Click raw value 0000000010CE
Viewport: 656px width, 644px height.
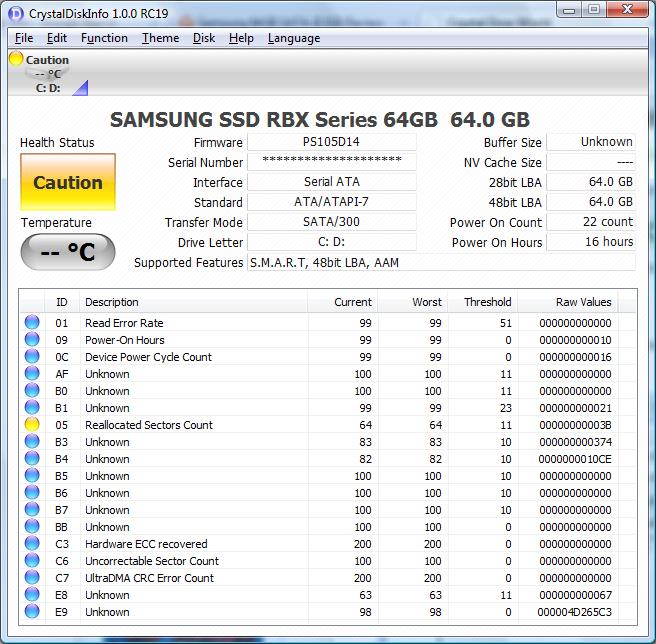(x=575, y=459)
